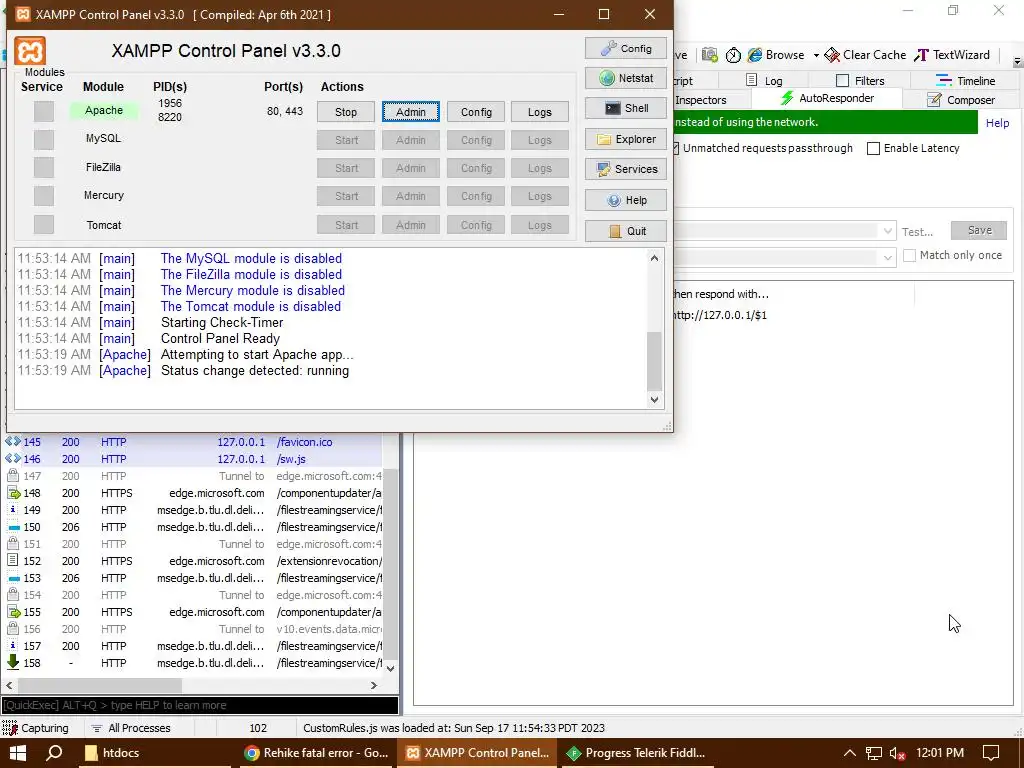Toggle Capturing in Fiddler status bar

pyautogui.click(x=35, y=728)
